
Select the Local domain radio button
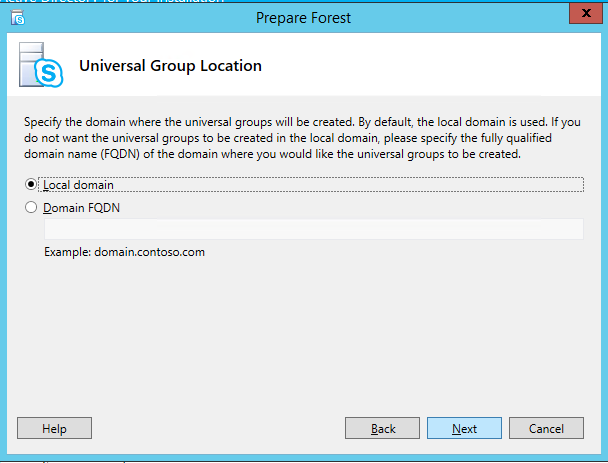pyautogui.click(x=31, y=185)
